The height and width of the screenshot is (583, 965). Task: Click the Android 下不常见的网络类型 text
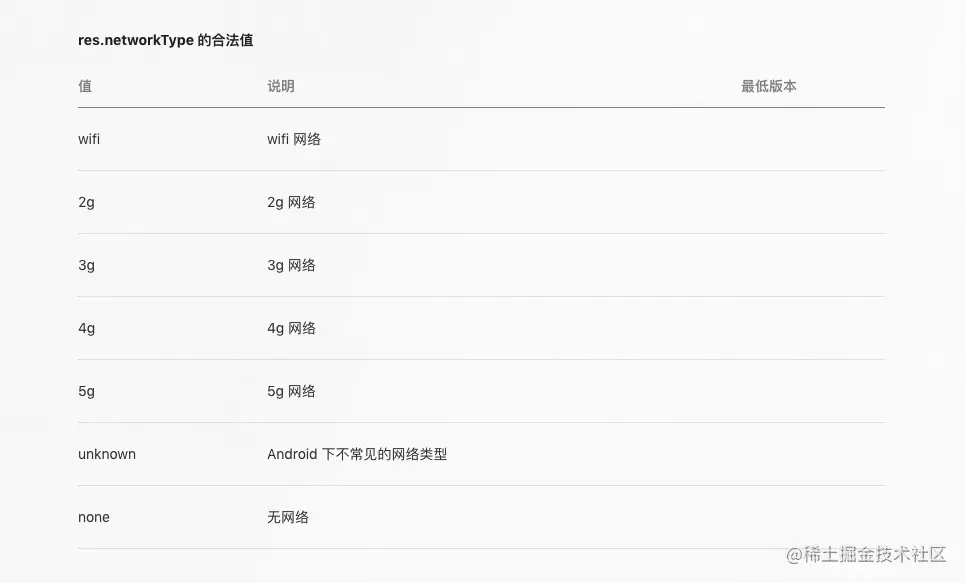[357, 454]
